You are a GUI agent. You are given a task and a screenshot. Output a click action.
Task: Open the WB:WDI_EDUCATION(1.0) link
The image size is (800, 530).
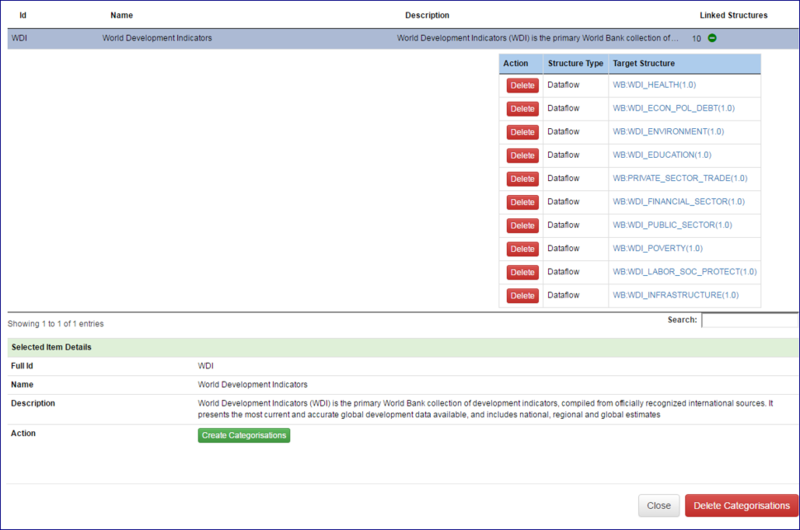[x=662, y=155]
